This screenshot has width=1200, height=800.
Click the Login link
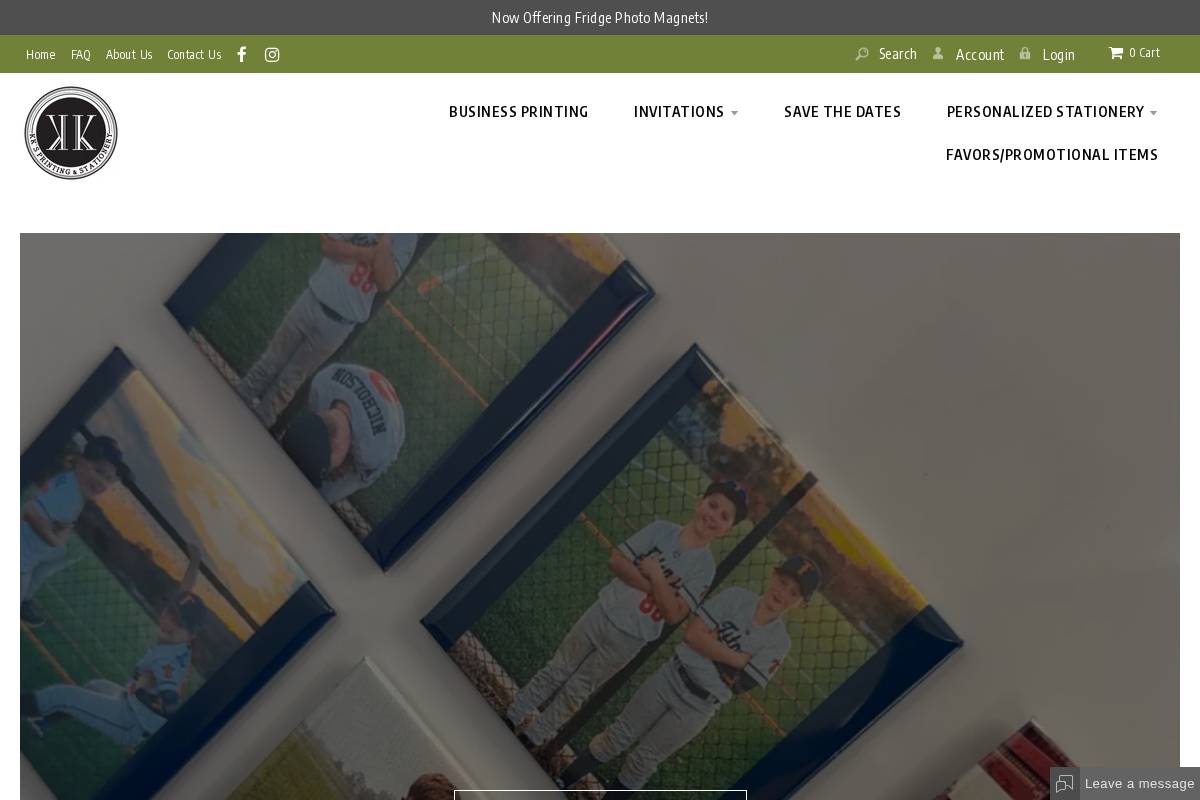click(1058, 55)
